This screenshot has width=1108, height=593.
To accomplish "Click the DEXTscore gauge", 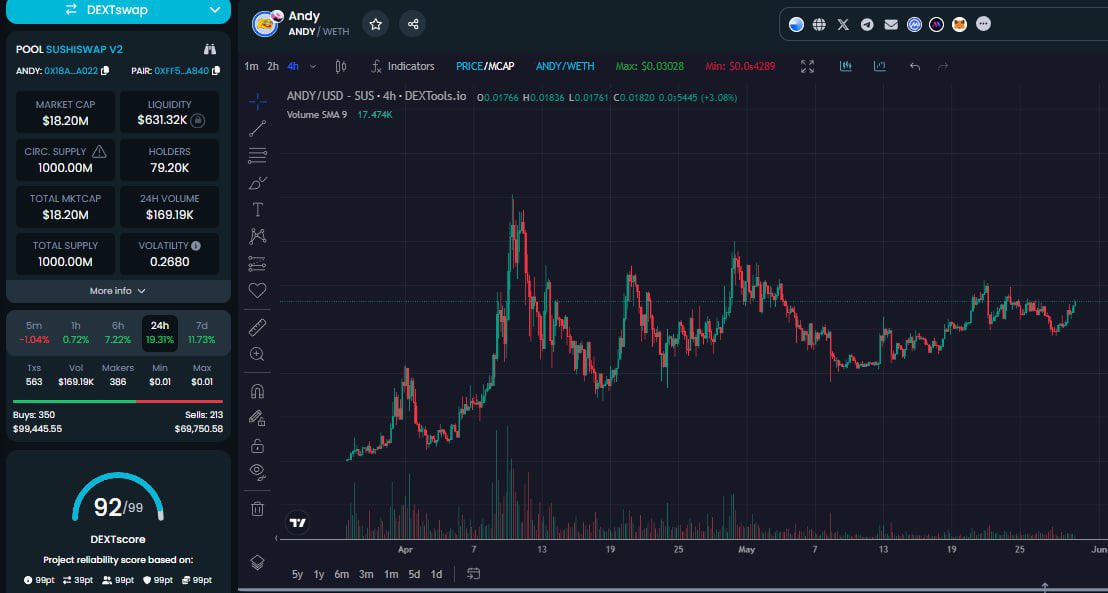I will (x=118, y=499).
